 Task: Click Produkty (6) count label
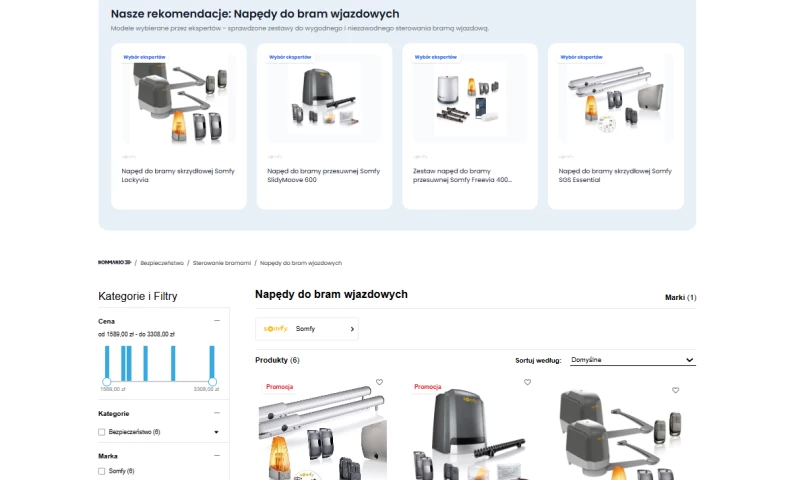[x=277, y=360]
